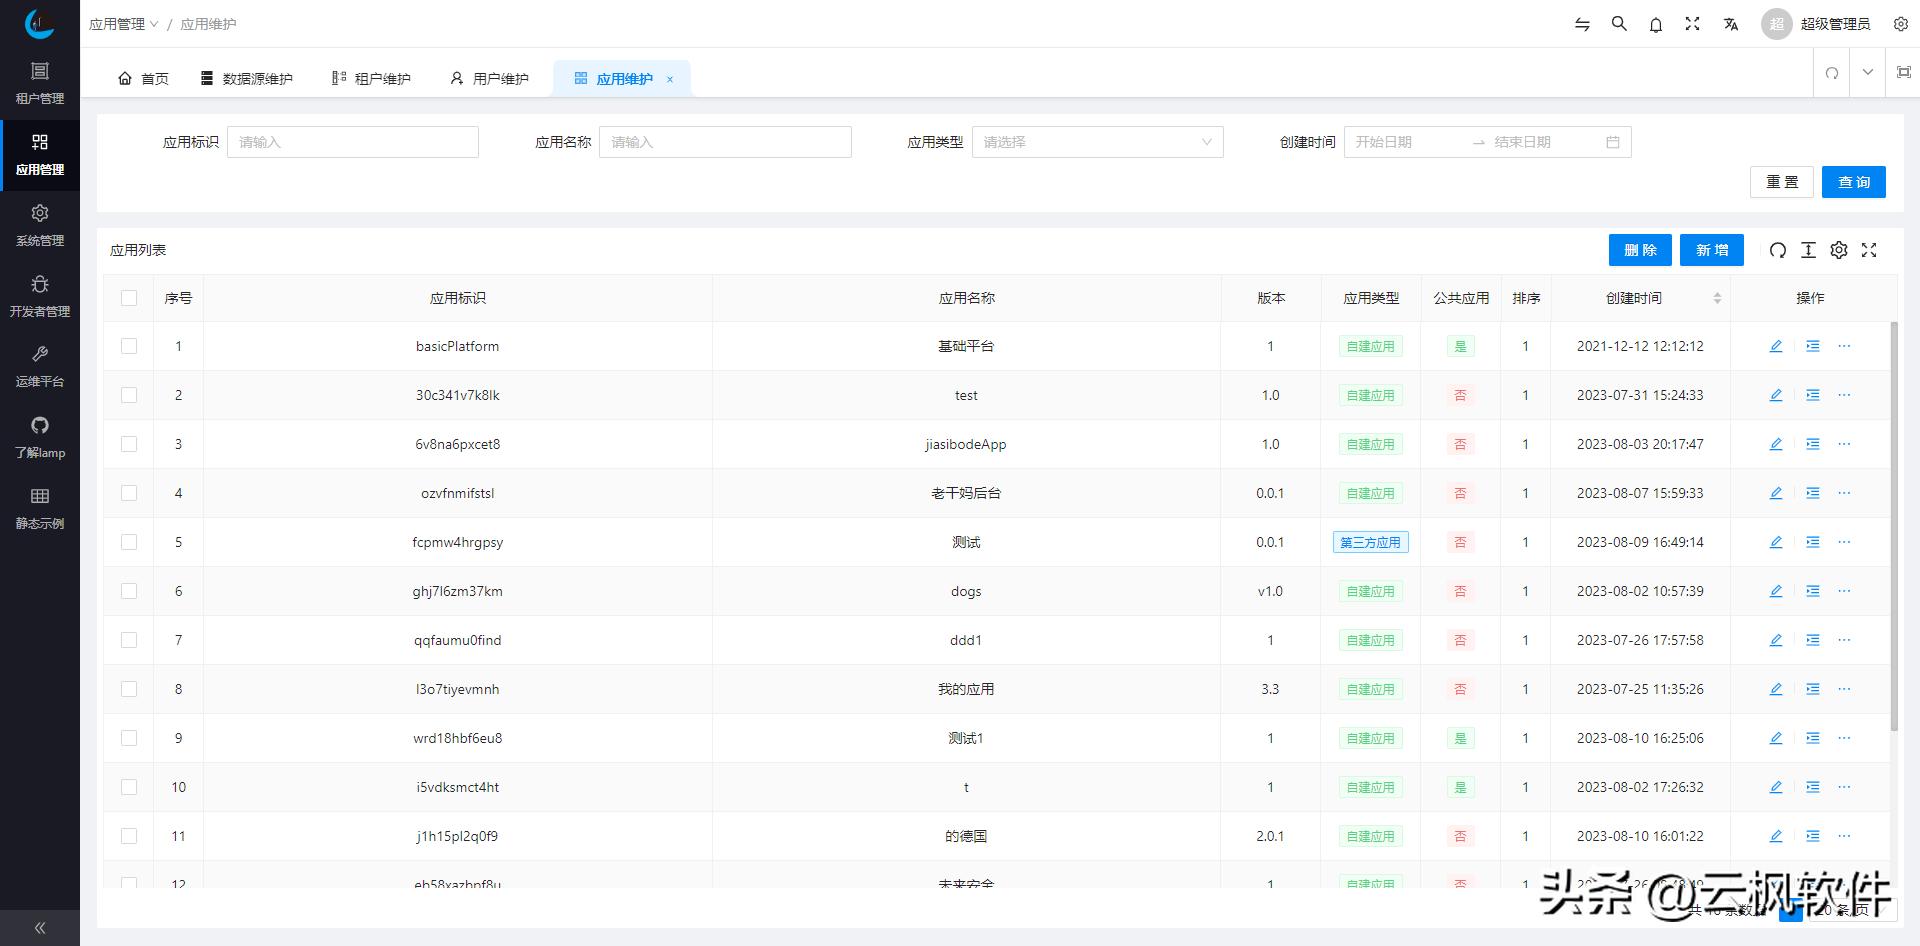Screen dimensions: 1920x946
Task: Navigate to 系统管理 in the sidebar
Action: point(40,224)
